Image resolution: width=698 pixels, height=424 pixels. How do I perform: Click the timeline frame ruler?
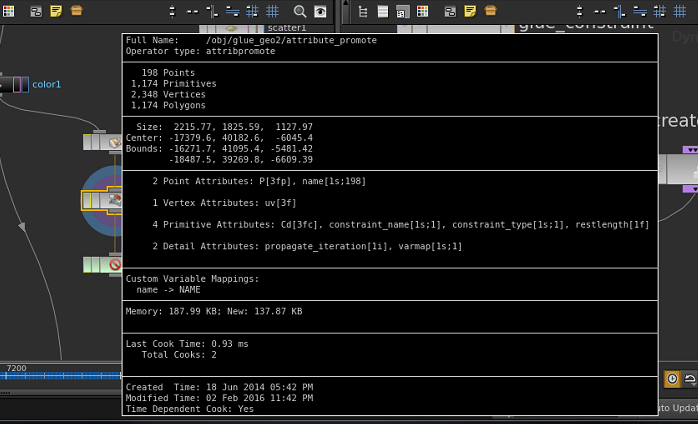pyautogui.click(x=61, y=376)
